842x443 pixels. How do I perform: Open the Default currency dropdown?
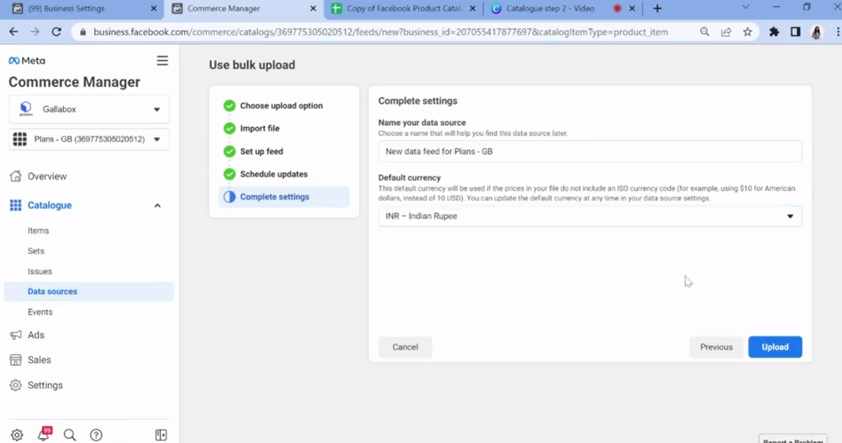[x=590, y=216]
